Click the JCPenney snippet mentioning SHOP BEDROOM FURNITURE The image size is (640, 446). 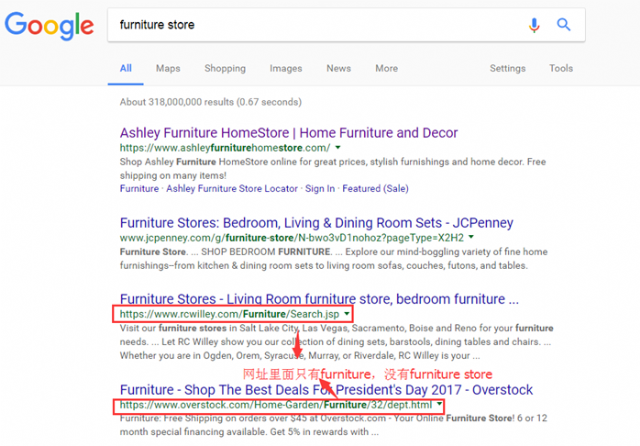coord(333,258)
